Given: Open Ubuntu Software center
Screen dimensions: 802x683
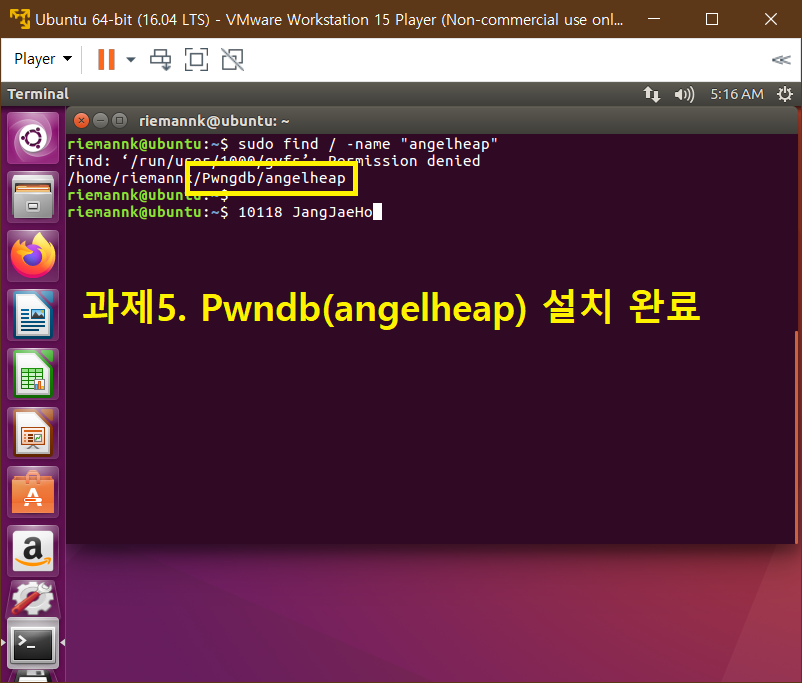Looking at the screenshot, I should point(33,492).
